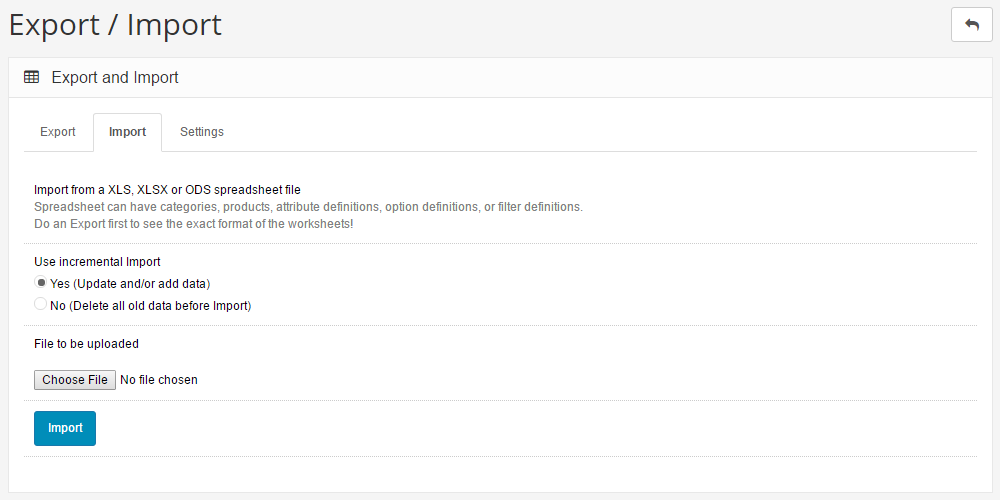Click the 'Do an Export first' help text

pyautogui.click(x=193, y=224)
